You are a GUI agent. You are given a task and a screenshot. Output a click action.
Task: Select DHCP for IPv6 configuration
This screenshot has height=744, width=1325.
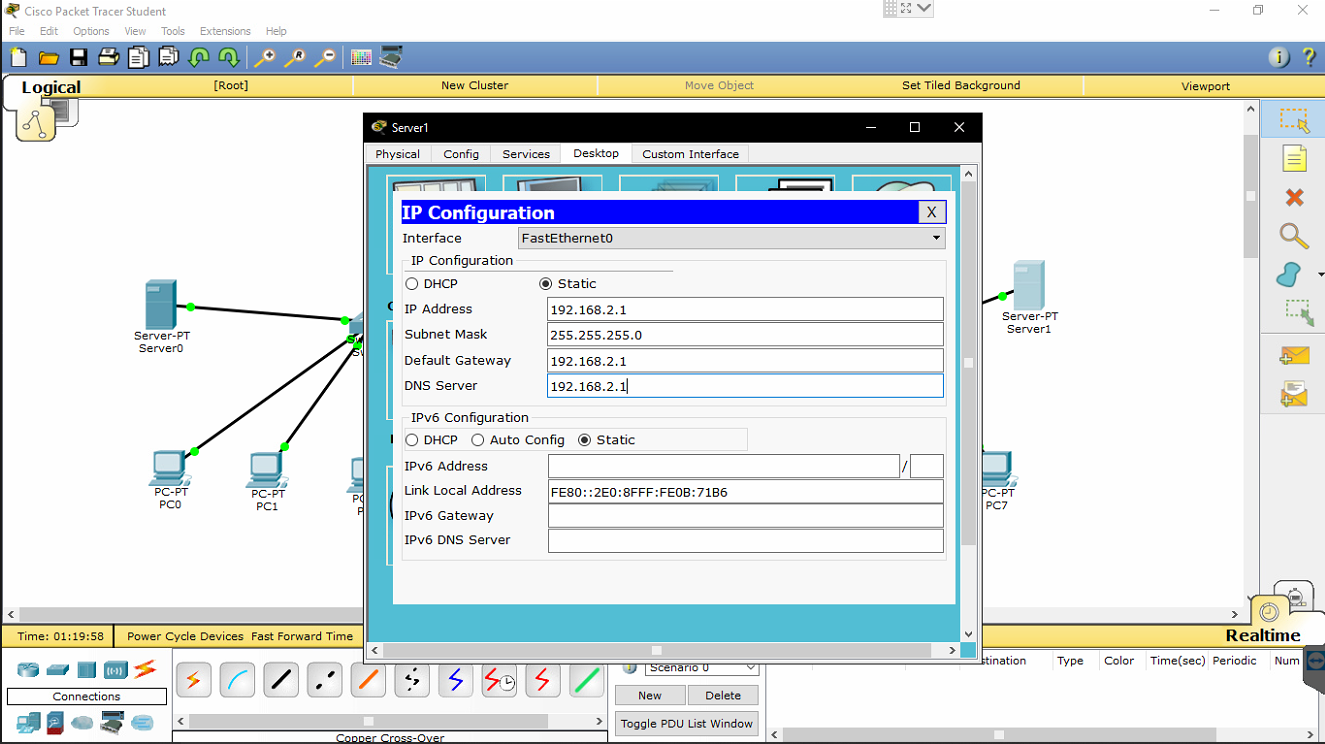[411, 439]
